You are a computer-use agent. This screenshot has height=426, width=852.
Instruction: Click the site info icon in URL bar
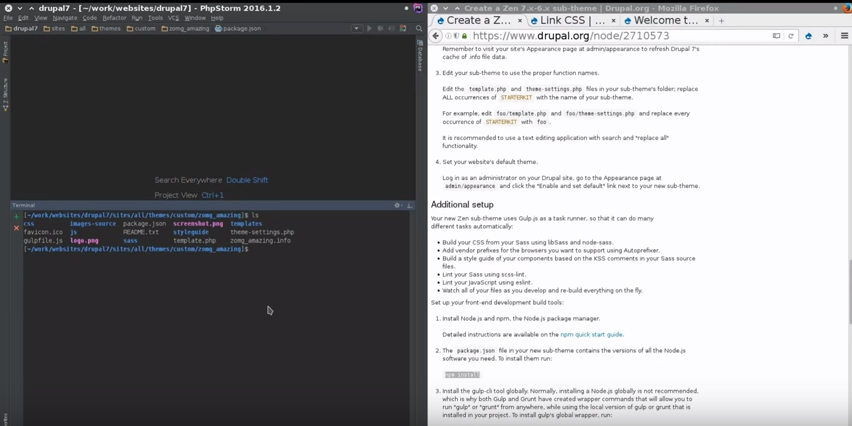[449, 36]
